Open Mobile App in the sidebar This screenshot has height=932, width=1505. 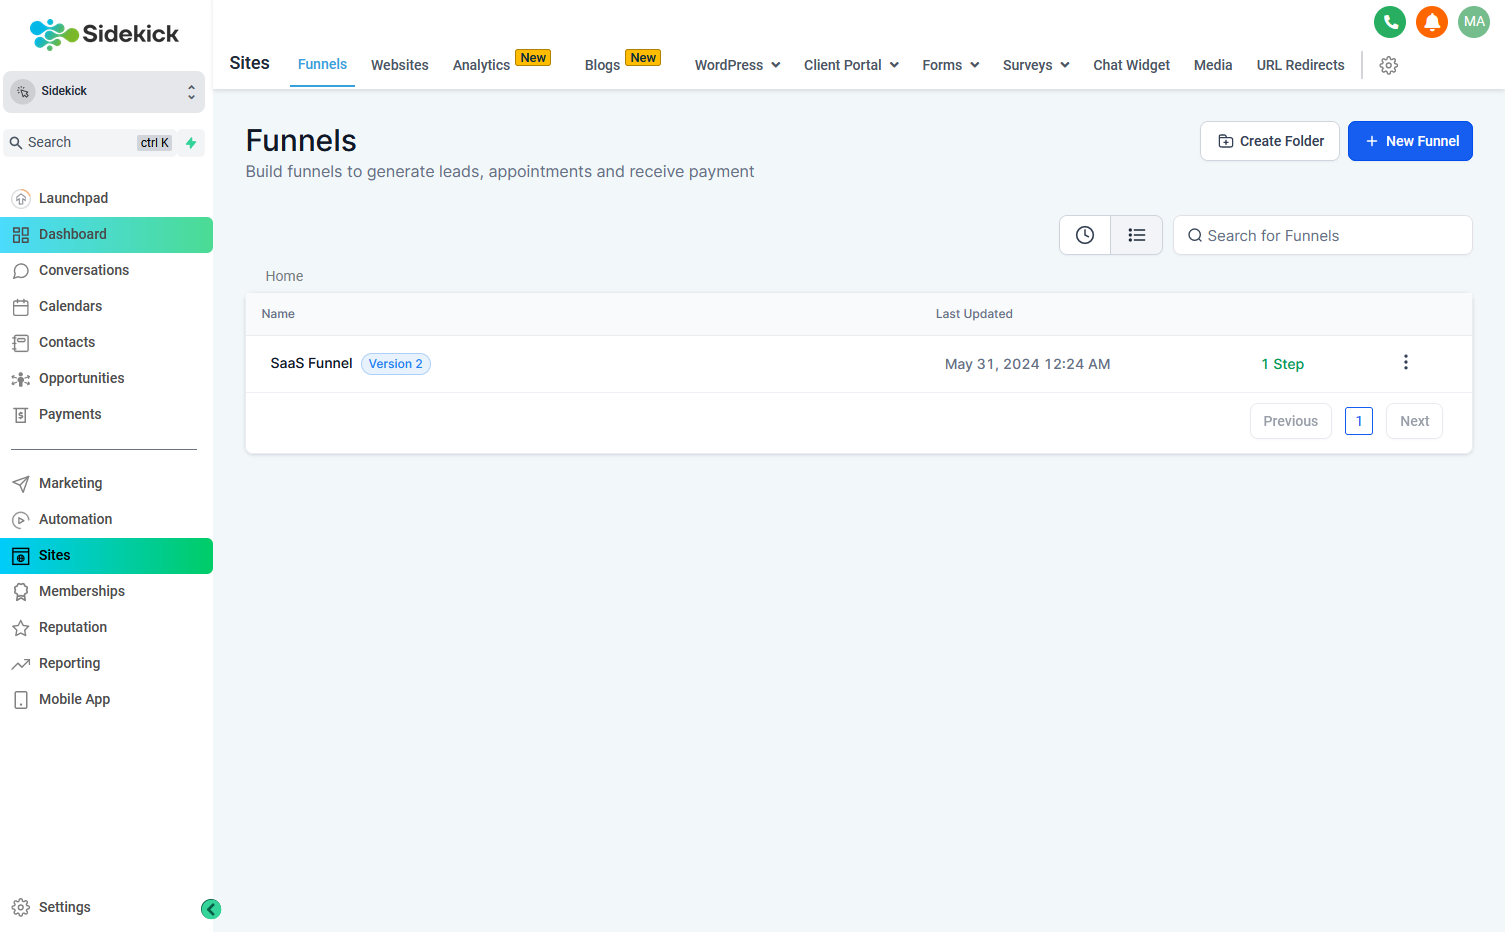coord(106,699)
